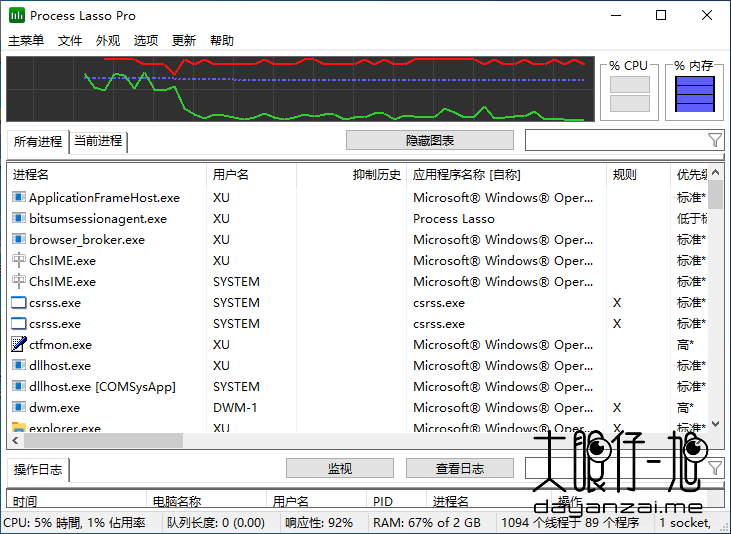The width and height of the screenshot is (731, 534).
Task: Click the 高* priority cell of ctfmon.exe
Action: pos(685,345)
